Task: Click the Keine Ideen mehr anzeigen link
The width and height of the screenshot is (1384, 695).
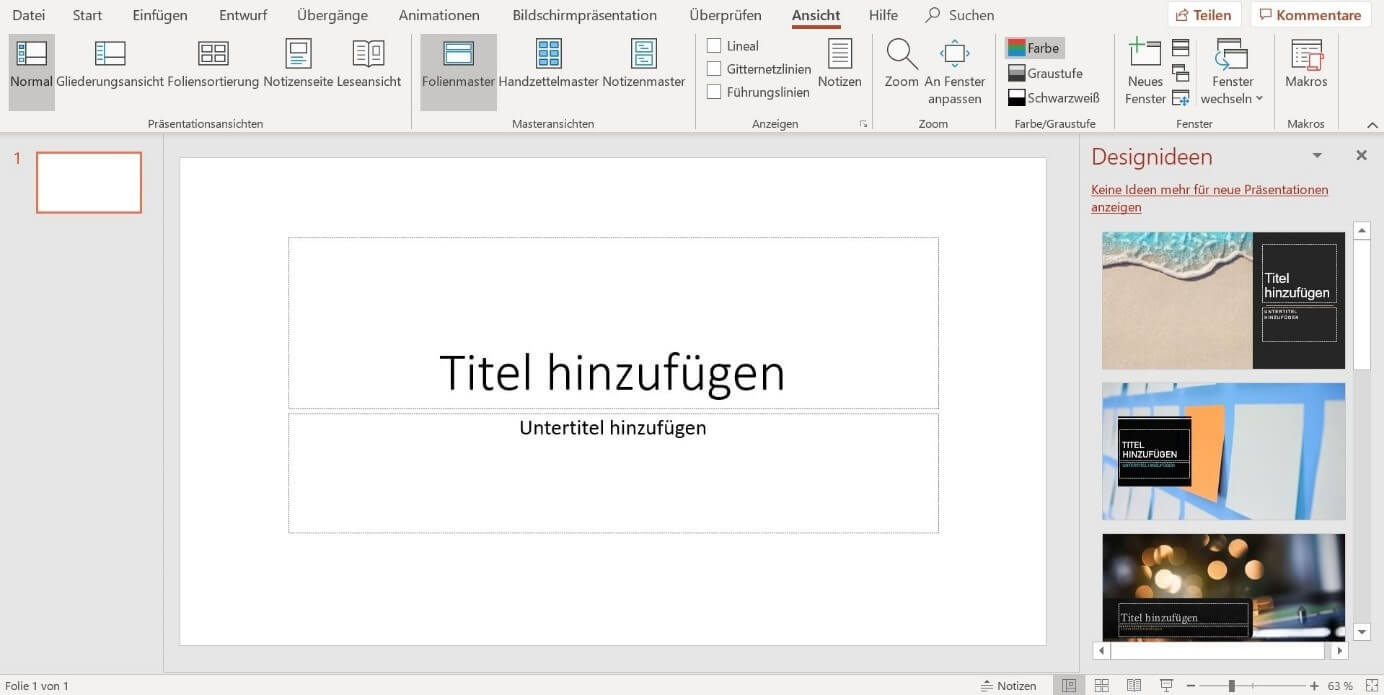Action: (1209, 198)
